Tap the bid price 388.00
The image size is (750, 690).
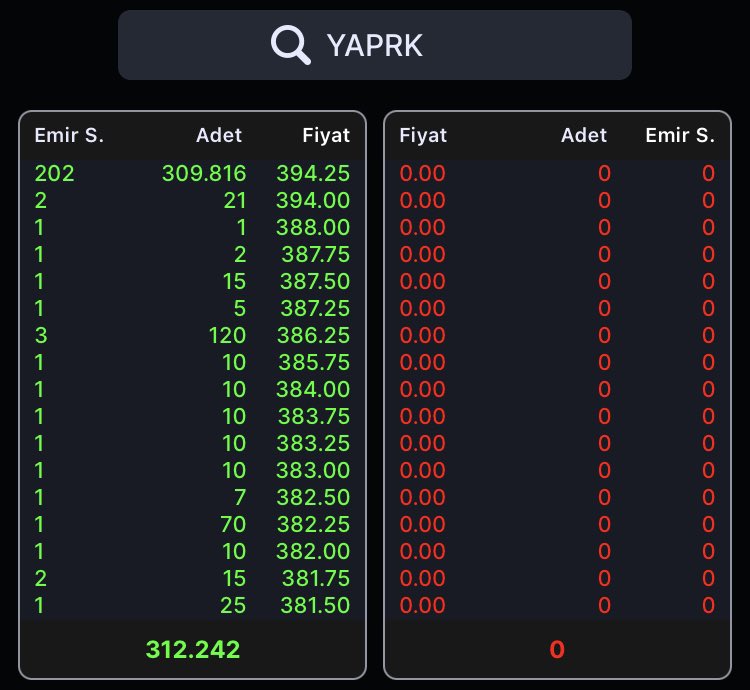pyautogui.click(x=313, y=227)
